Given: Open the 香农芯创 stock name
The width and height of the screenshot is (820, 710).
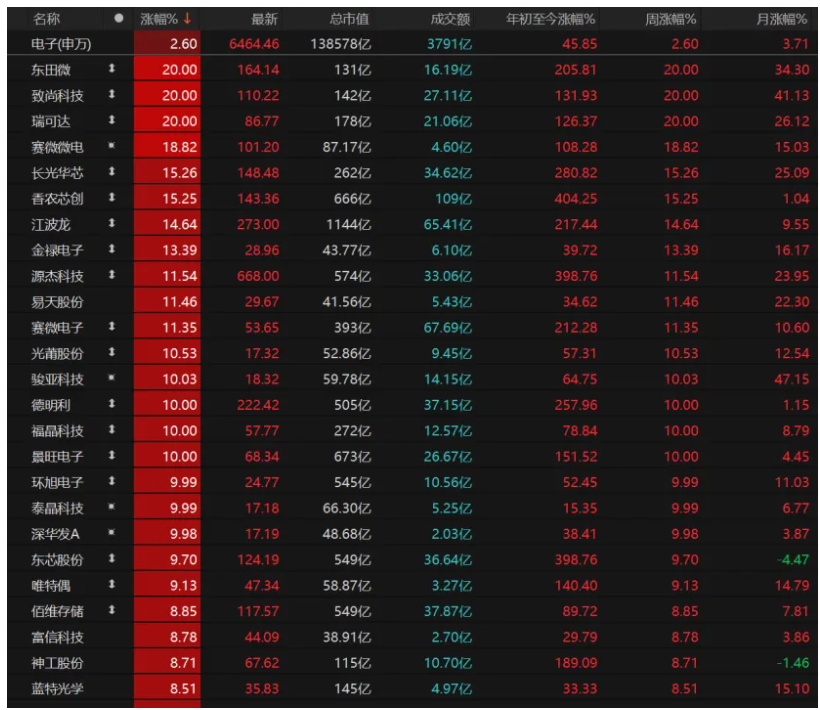Looking at the screenshot, I should 58,199.
